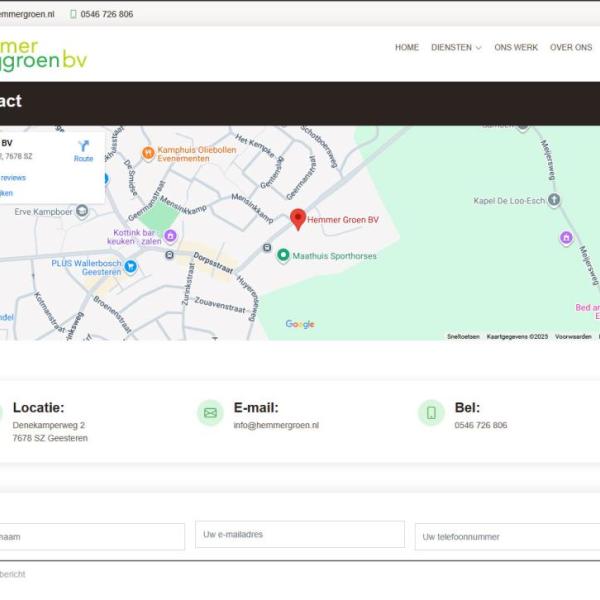Click the green email envelope icon
This screenshot has height=600, width=600.
[210, 412]
